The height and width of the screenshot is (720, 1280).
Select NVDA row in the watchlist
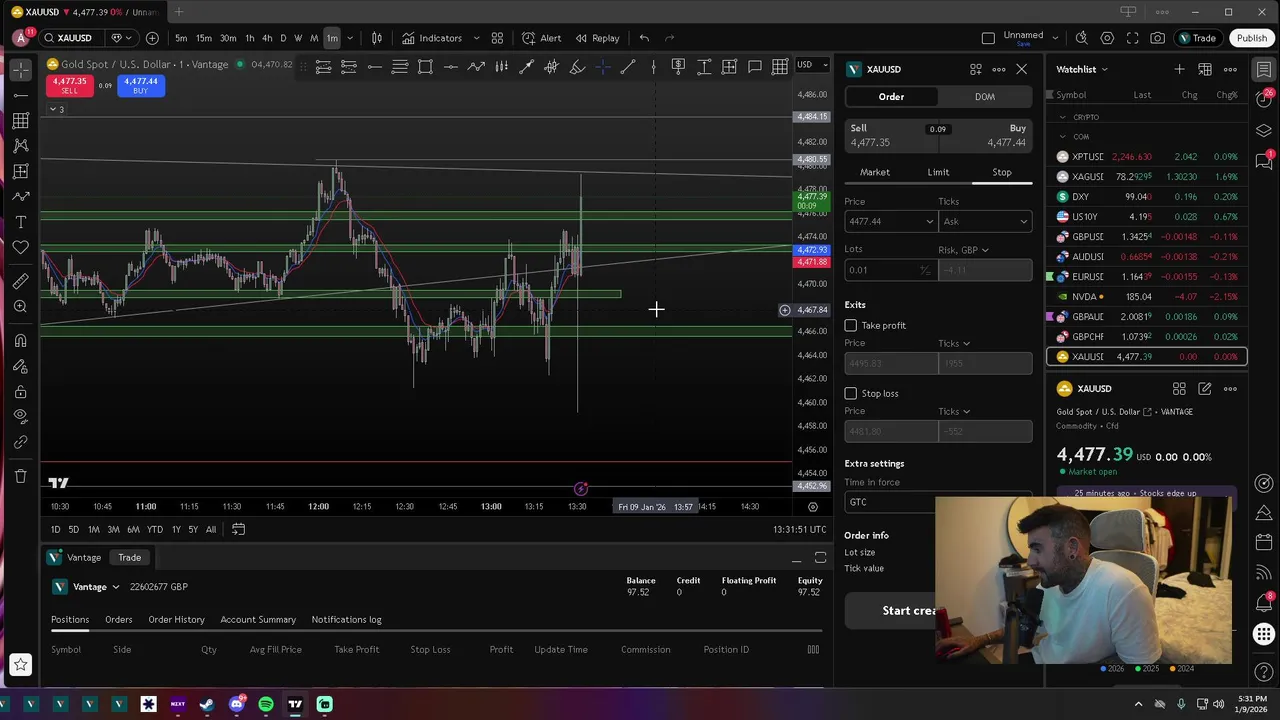pyautogui.click(x=1146, y=297)
